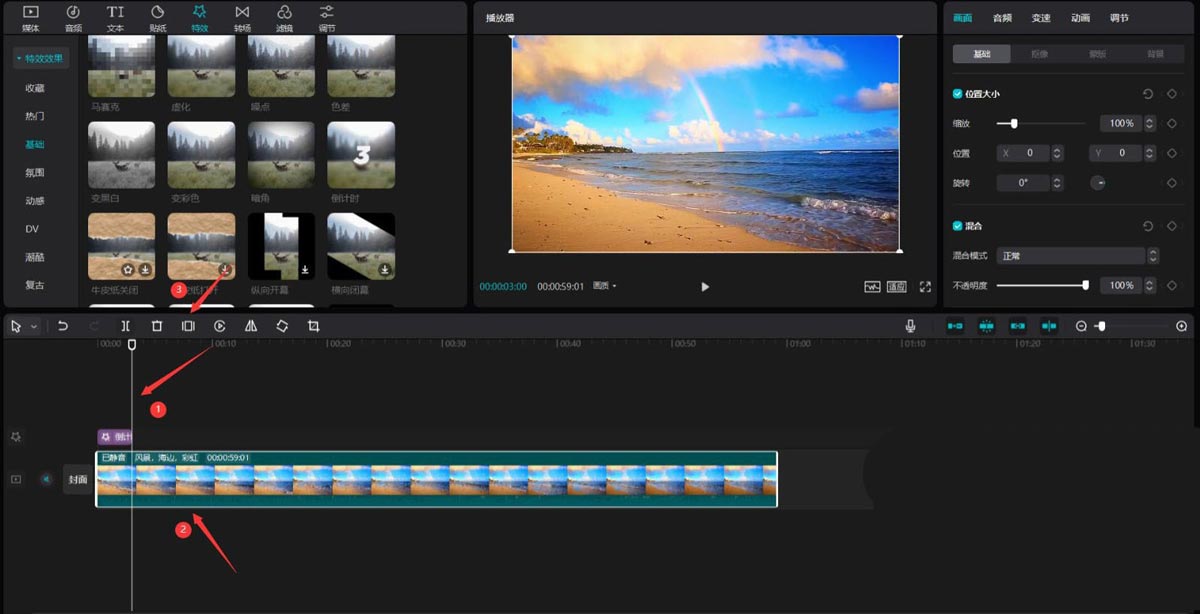Click the freeze frame icon in timeline toolbar

coord(188,326)
